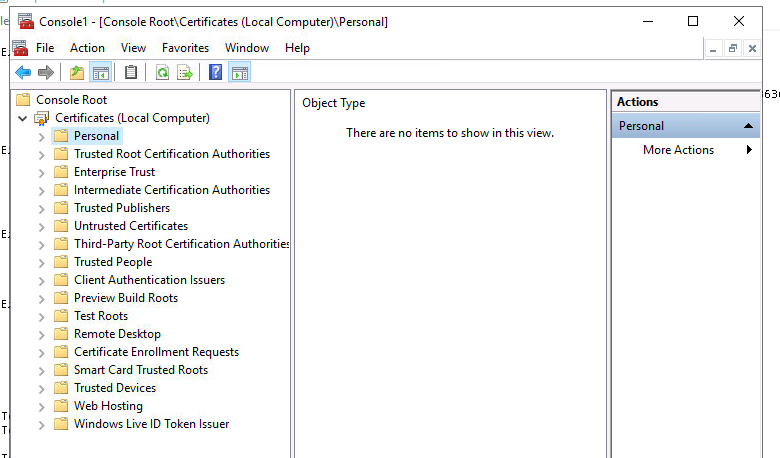The width and height of the screenshot is (780, 458).
Task: Click the Console1 toolbox icon in title bar
Action: pyautogui.click(x=26, y=21)
